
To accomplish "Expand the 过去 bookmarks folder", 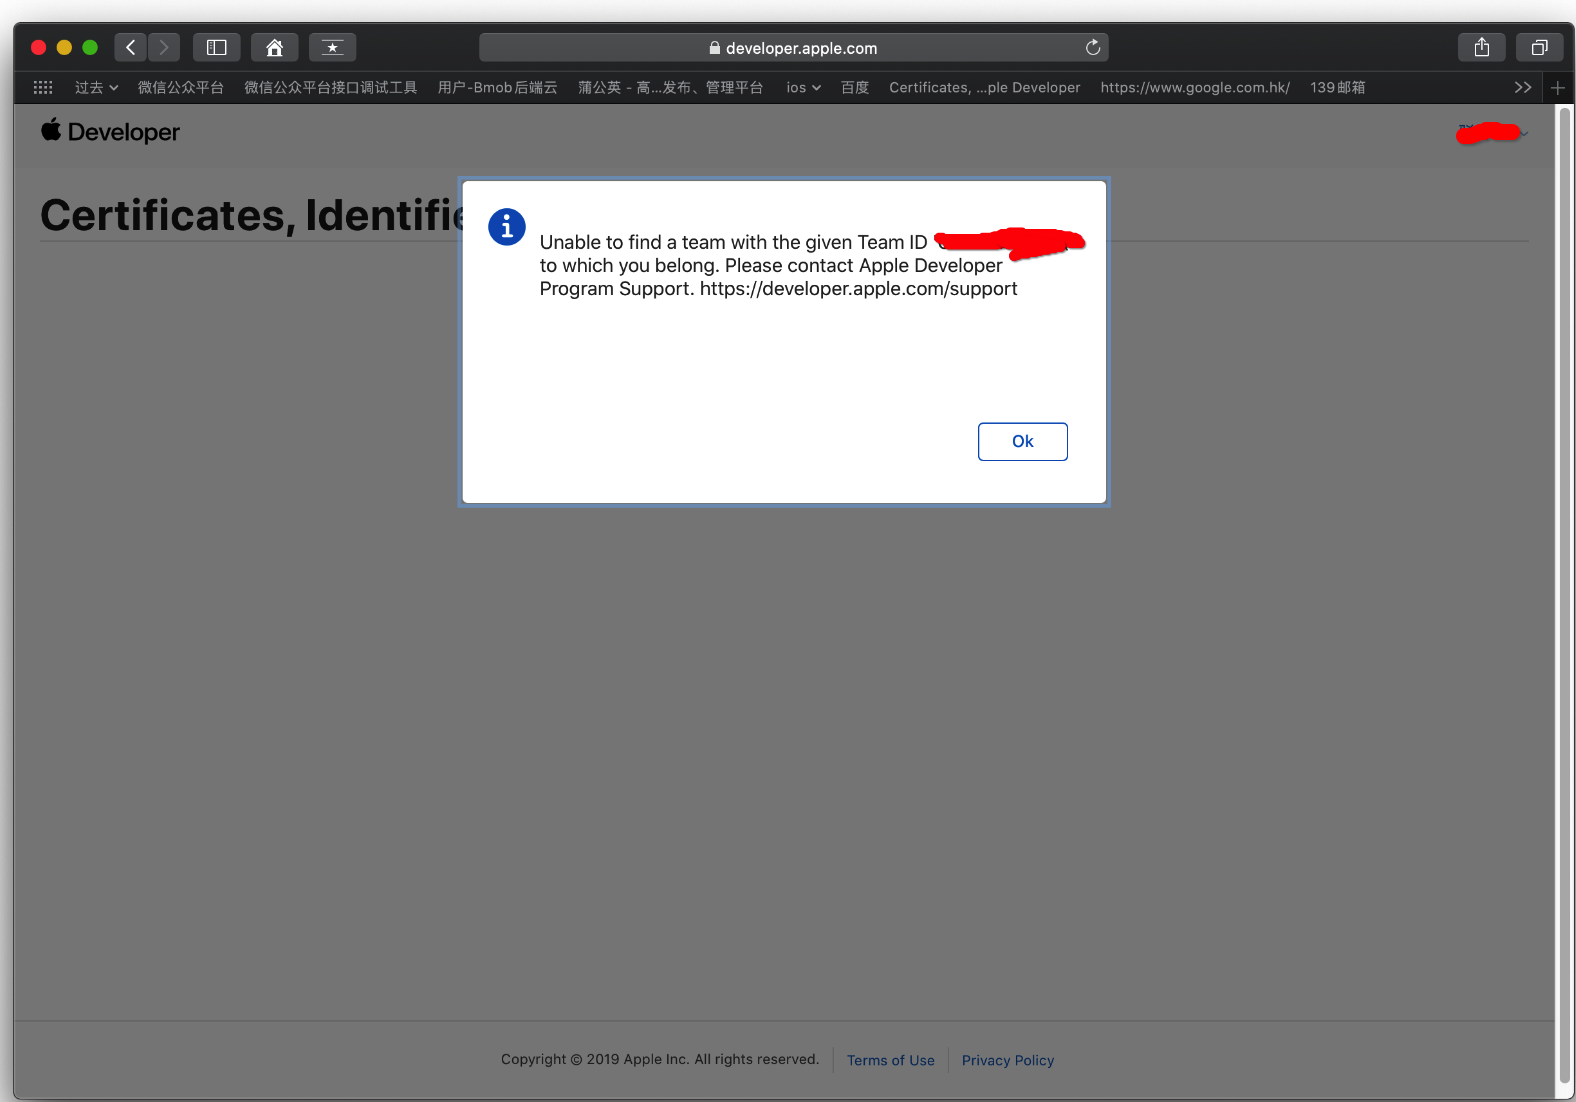I will 96,88.
